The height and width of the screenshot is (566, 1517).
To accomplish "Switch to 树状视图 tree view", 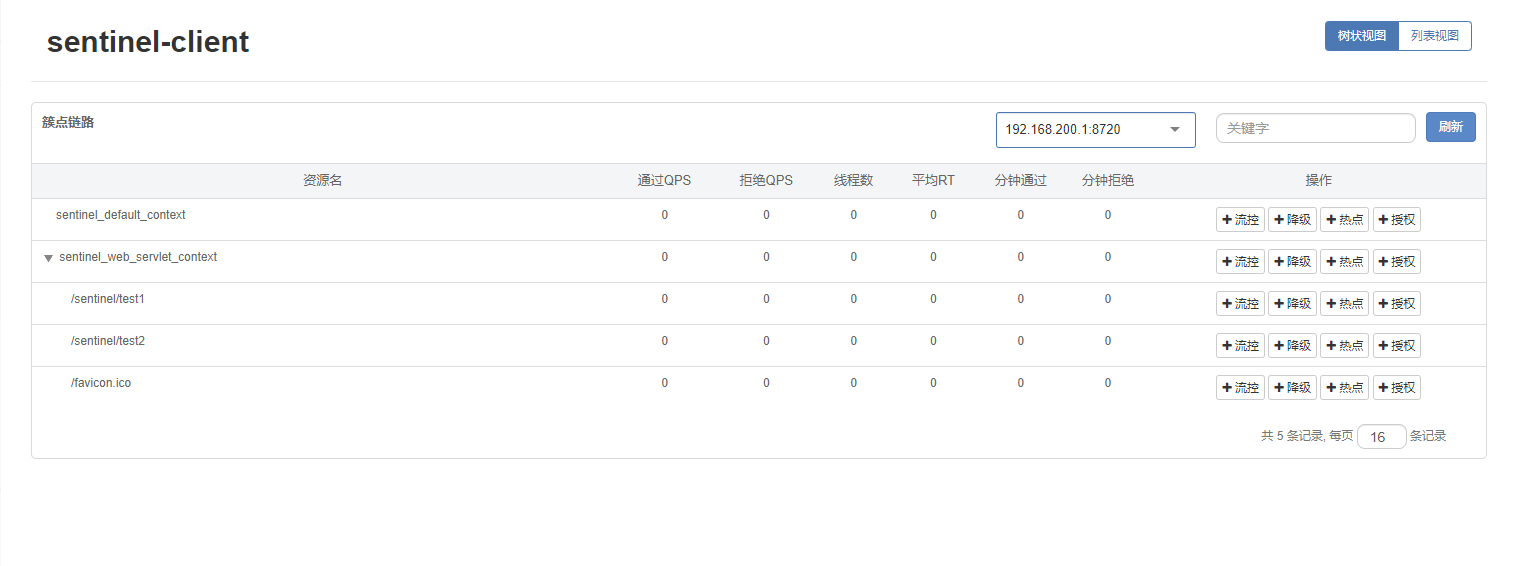I will point(1361,36).
